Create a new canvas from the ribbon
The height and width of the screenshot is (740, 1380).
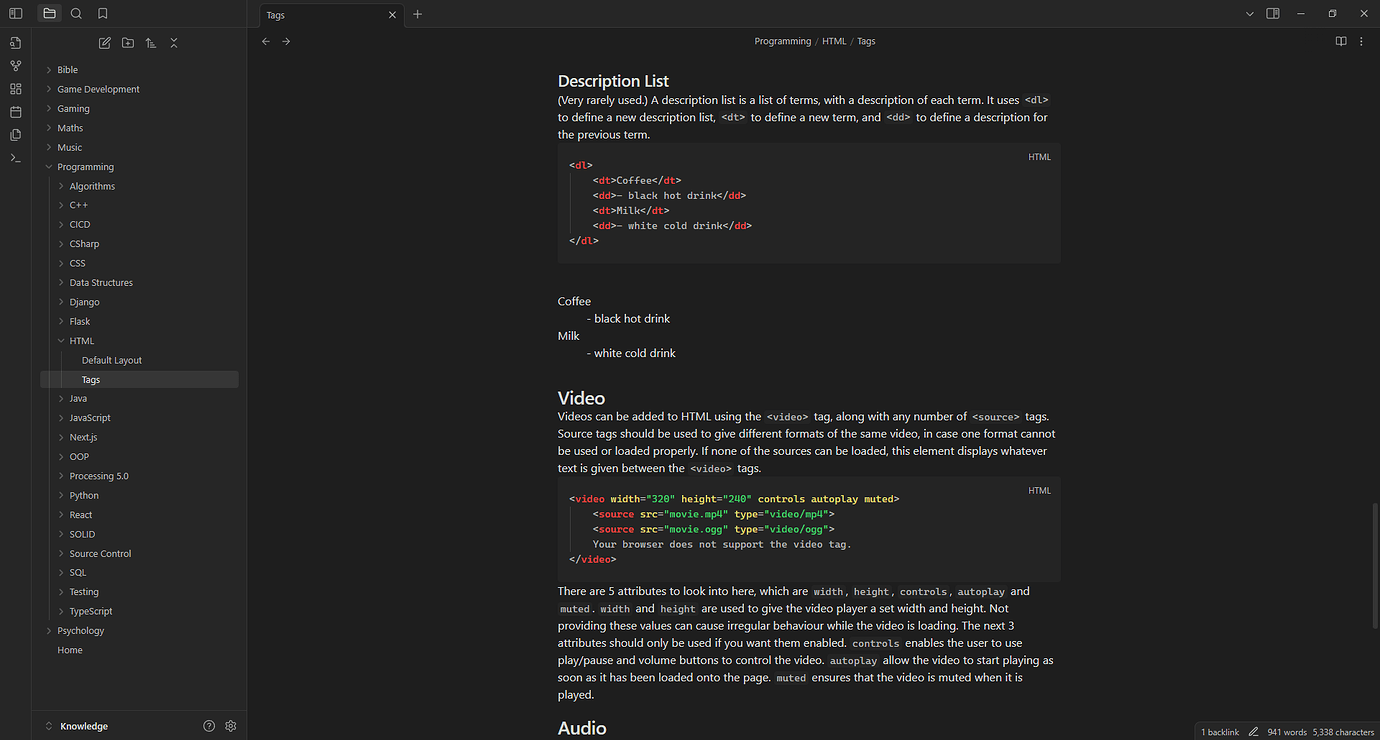pos(15,89)
